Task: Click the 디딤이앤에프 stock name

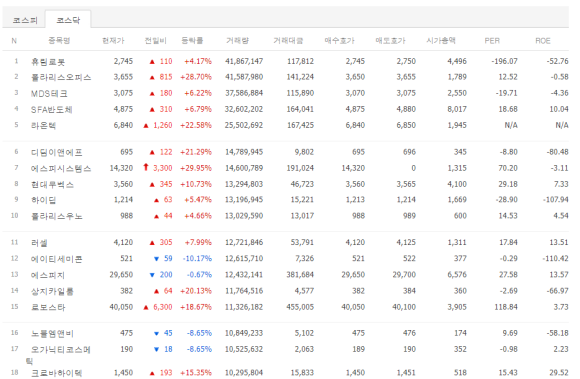Action: pyautogui.click(x=57, y=152)
